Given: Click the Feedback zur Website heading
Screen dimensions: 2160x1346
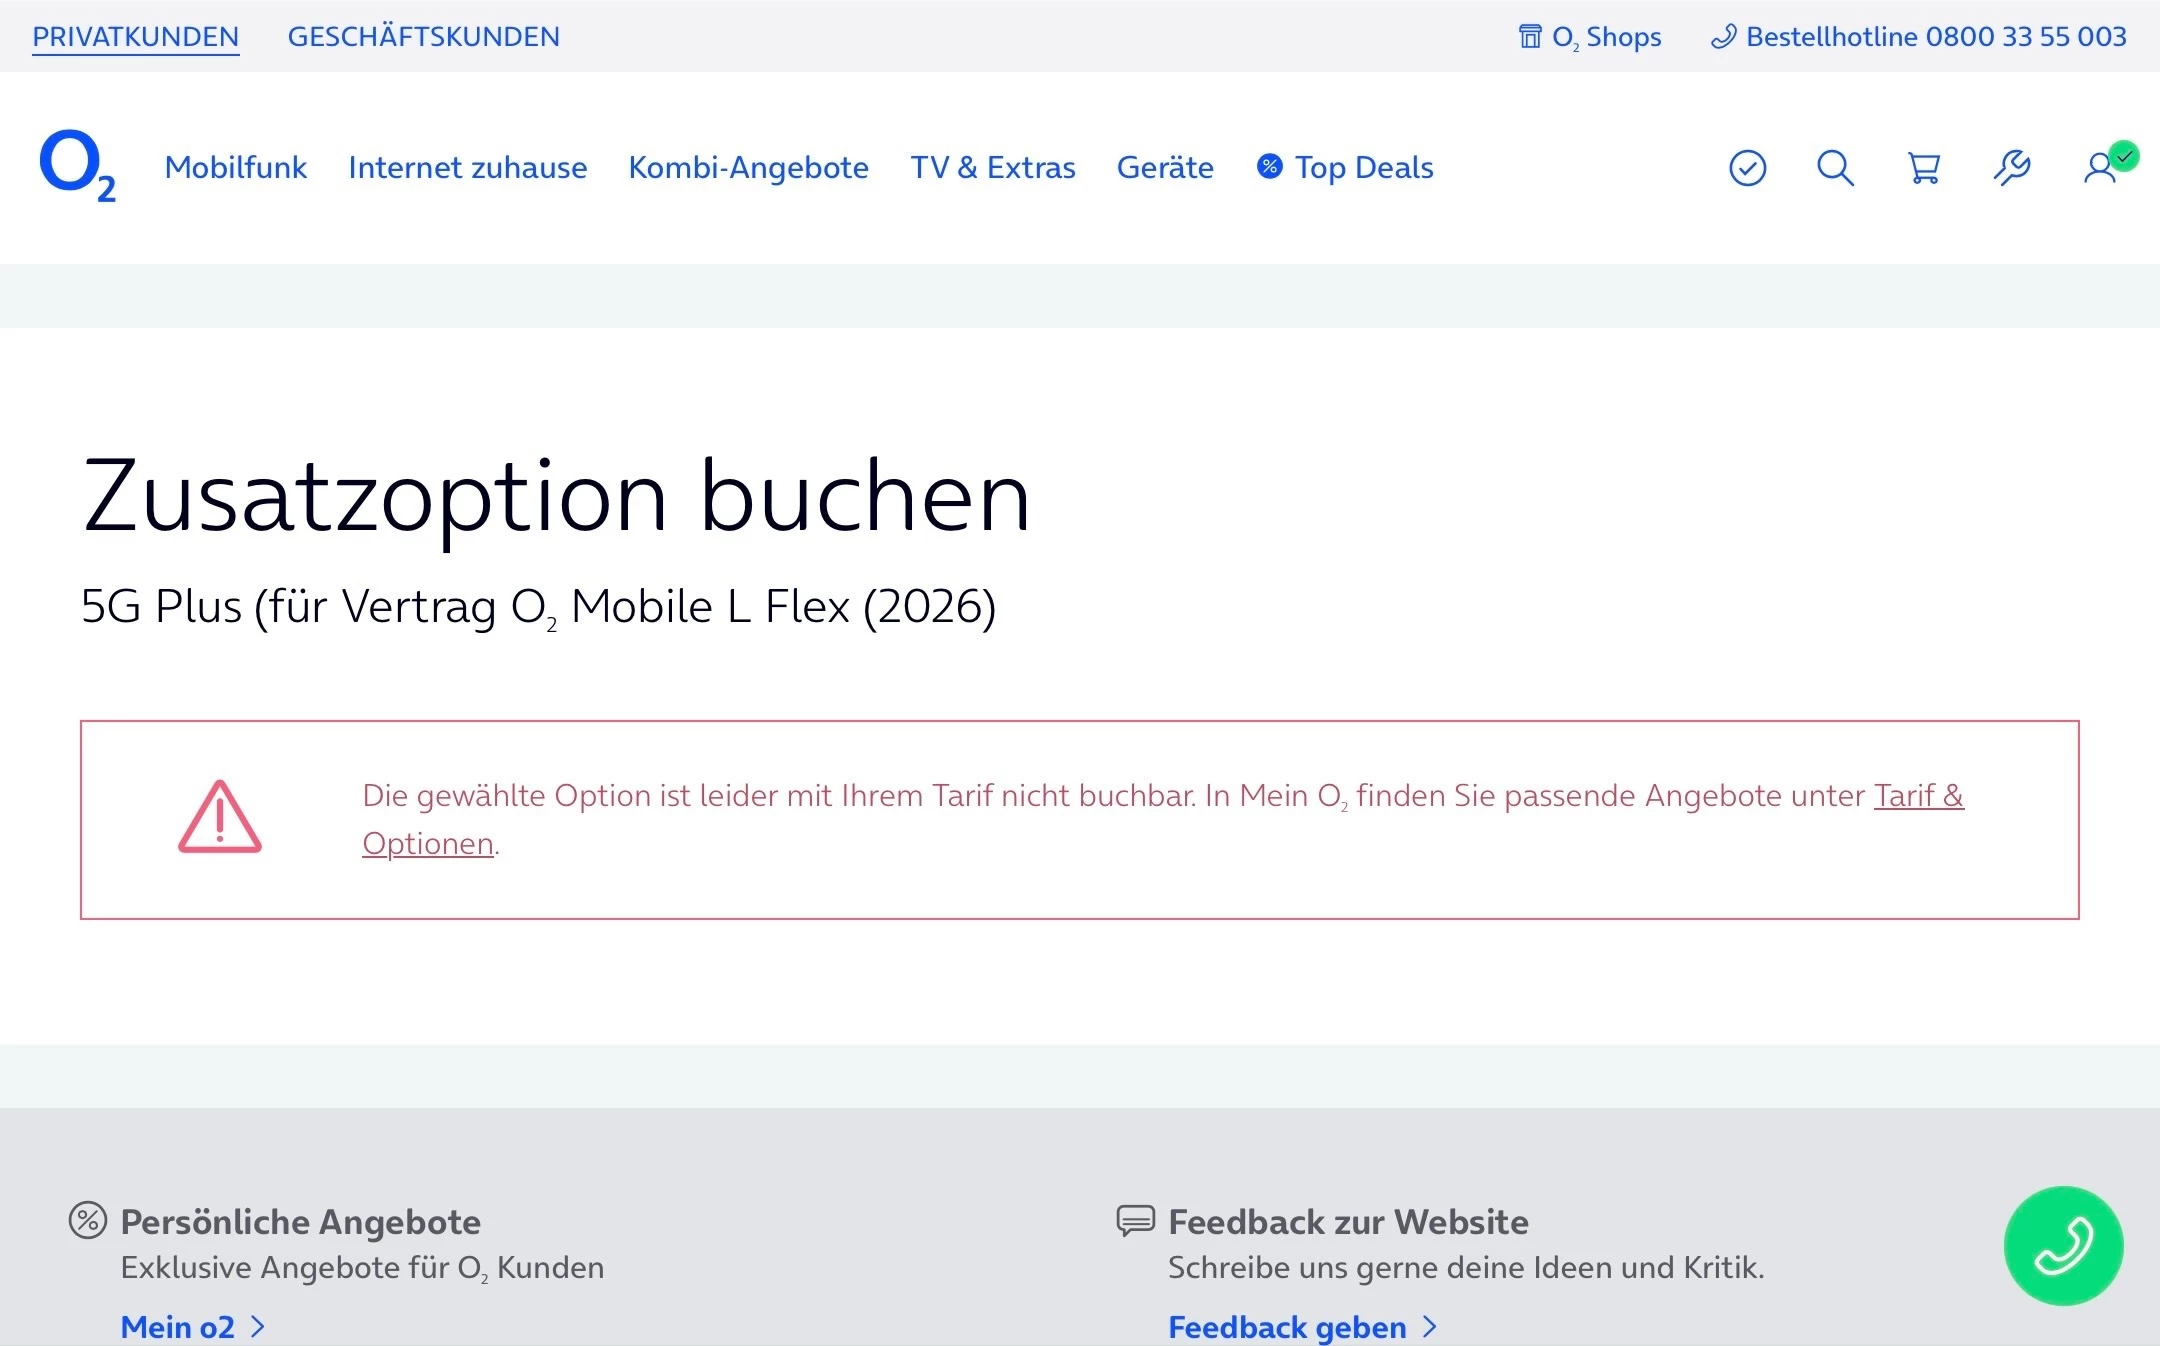Looking at the screenshot, I should (1349, 1221).
